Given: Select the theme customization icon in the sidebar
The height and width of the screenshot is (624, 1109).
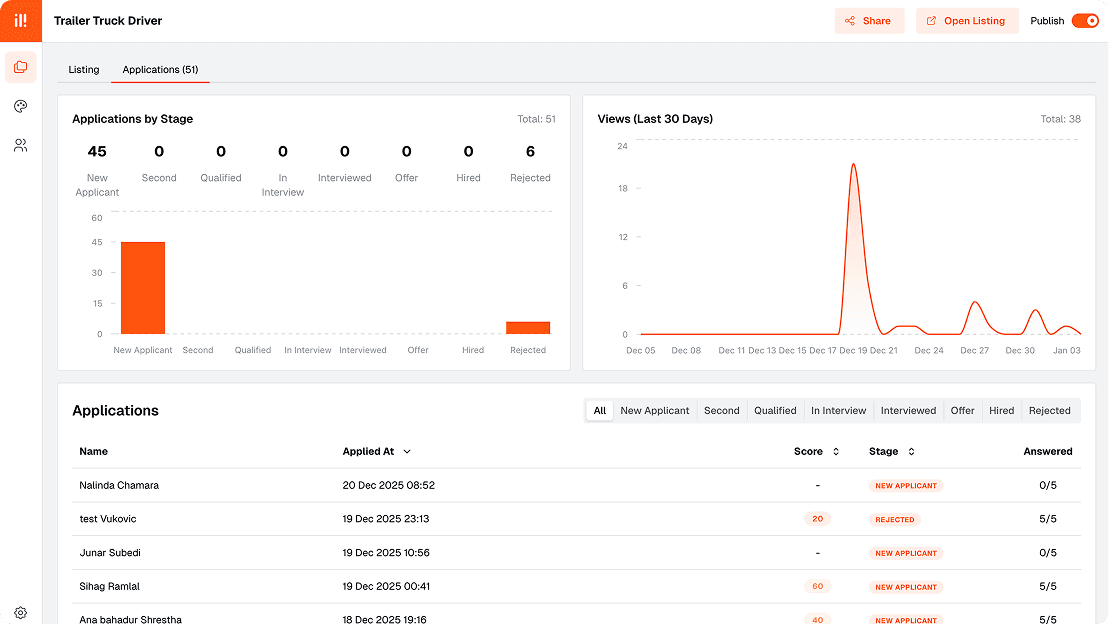Looking at the screenshot, I should coord(20,106).
